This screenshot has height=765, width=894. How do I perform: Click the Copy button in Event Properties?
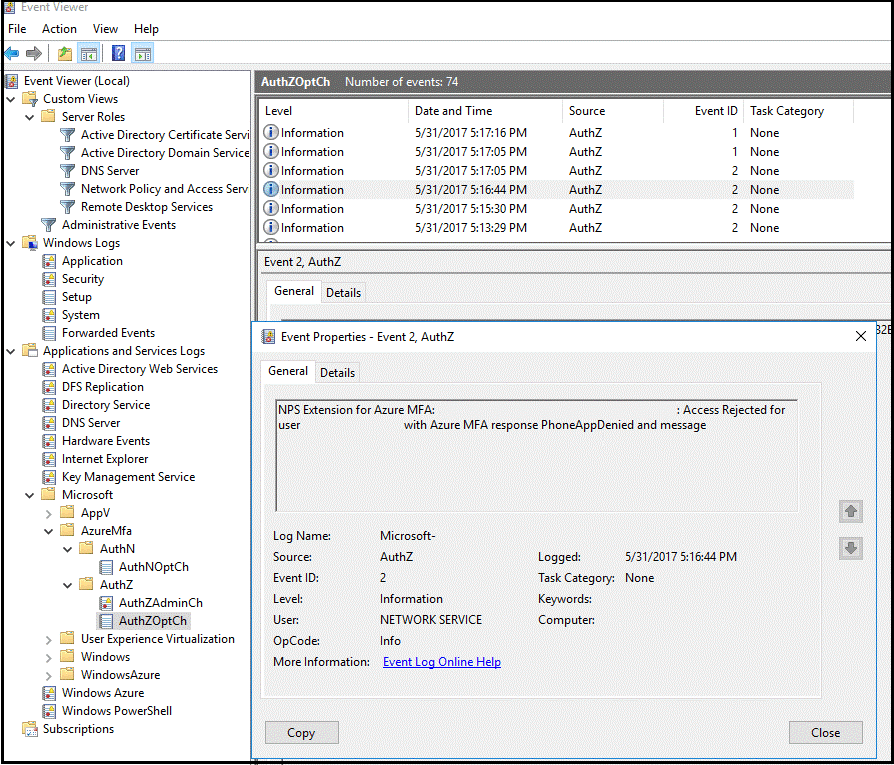pyautogui.click(x=301, y=732)
